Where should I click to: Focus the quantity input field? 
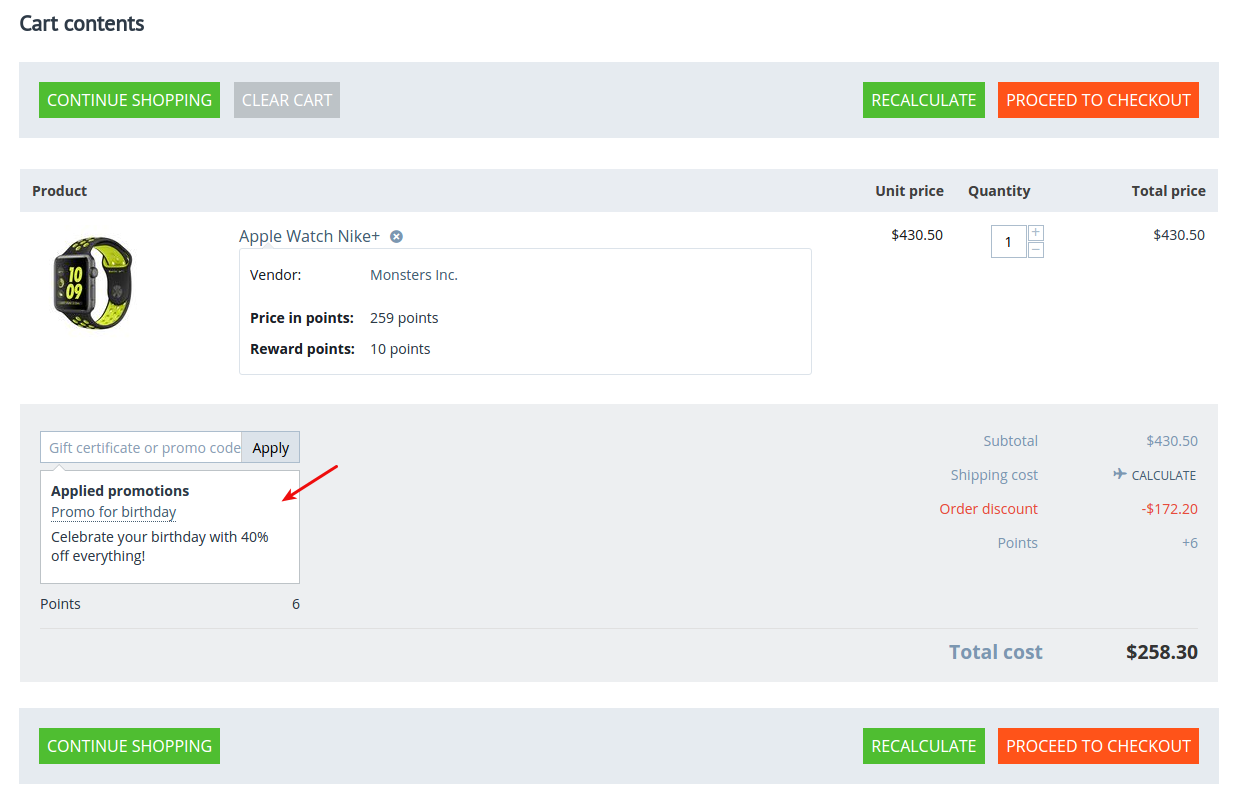tap(1009, 241)
